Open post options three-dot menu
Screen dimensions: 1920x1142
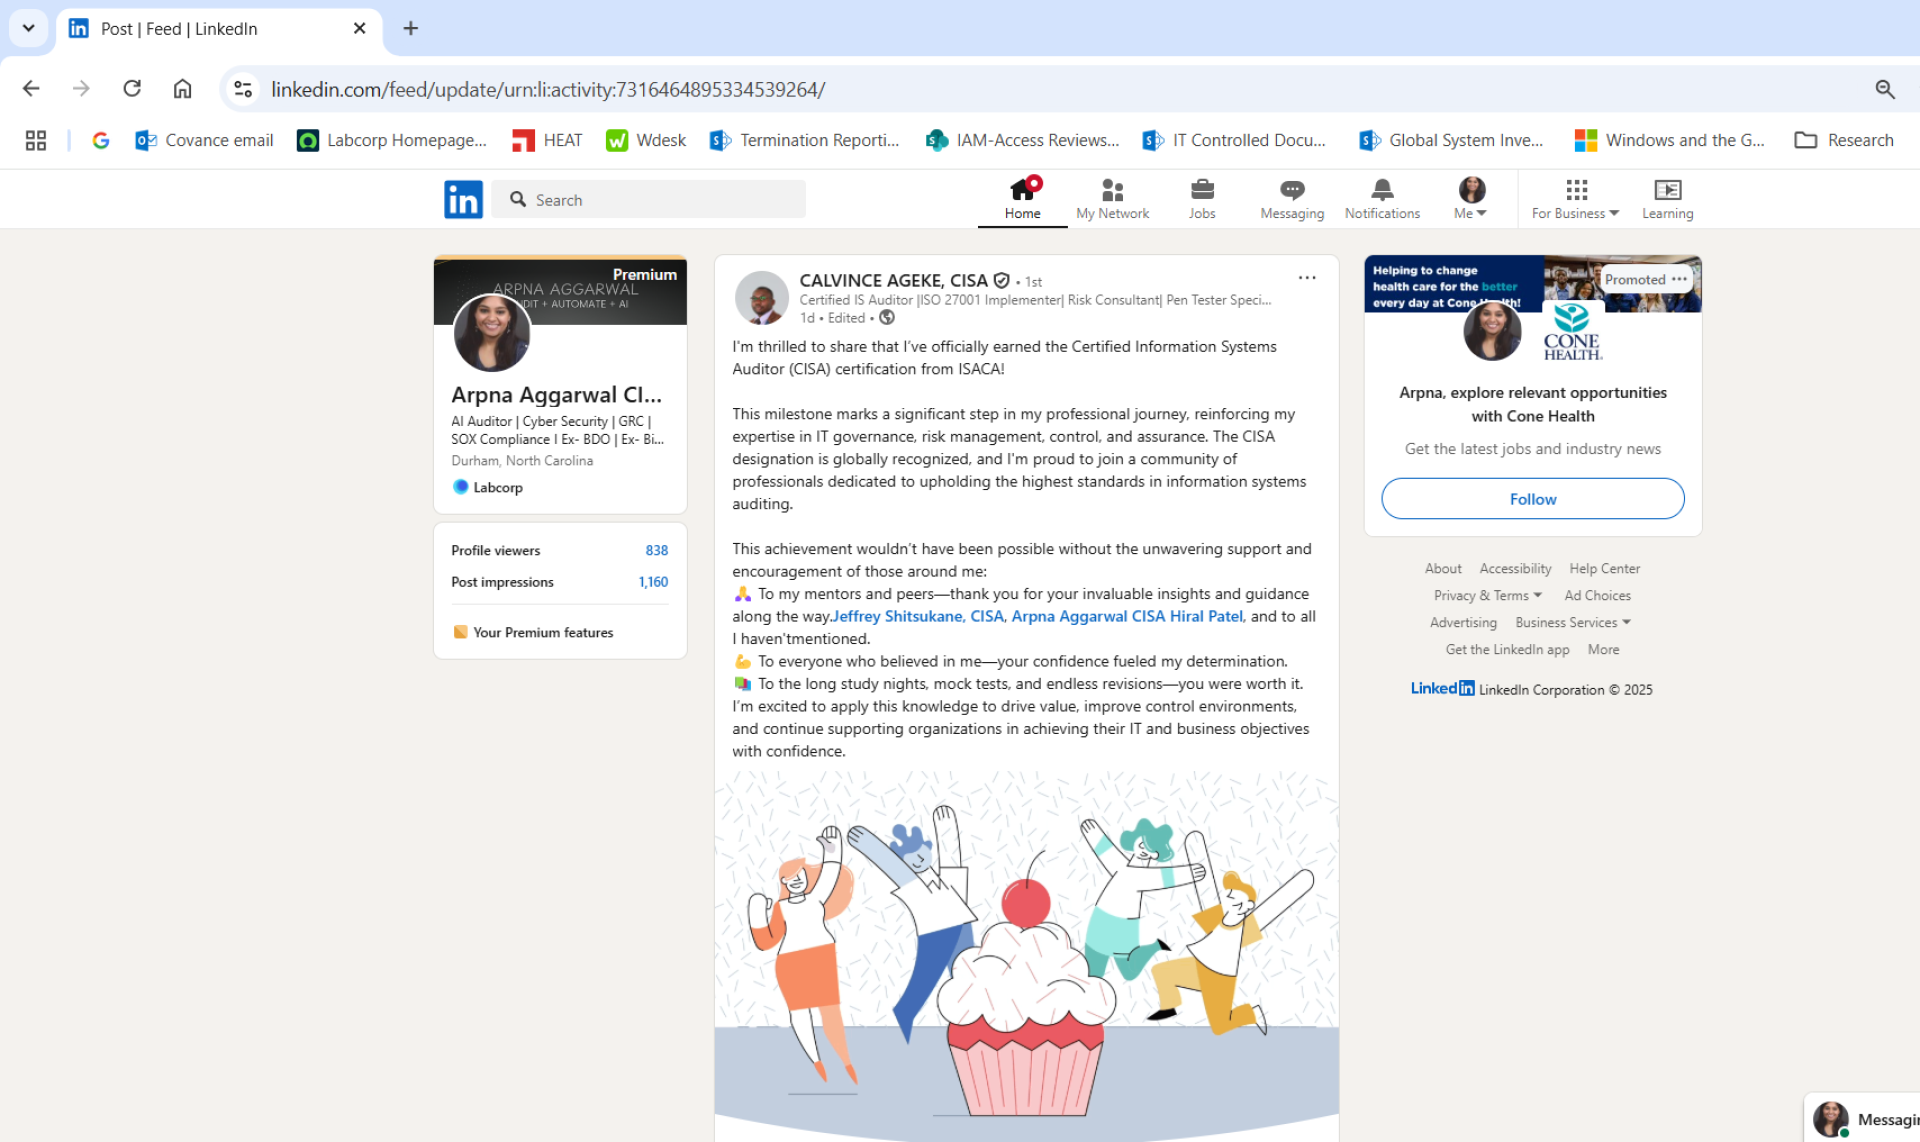[1306, 278]
